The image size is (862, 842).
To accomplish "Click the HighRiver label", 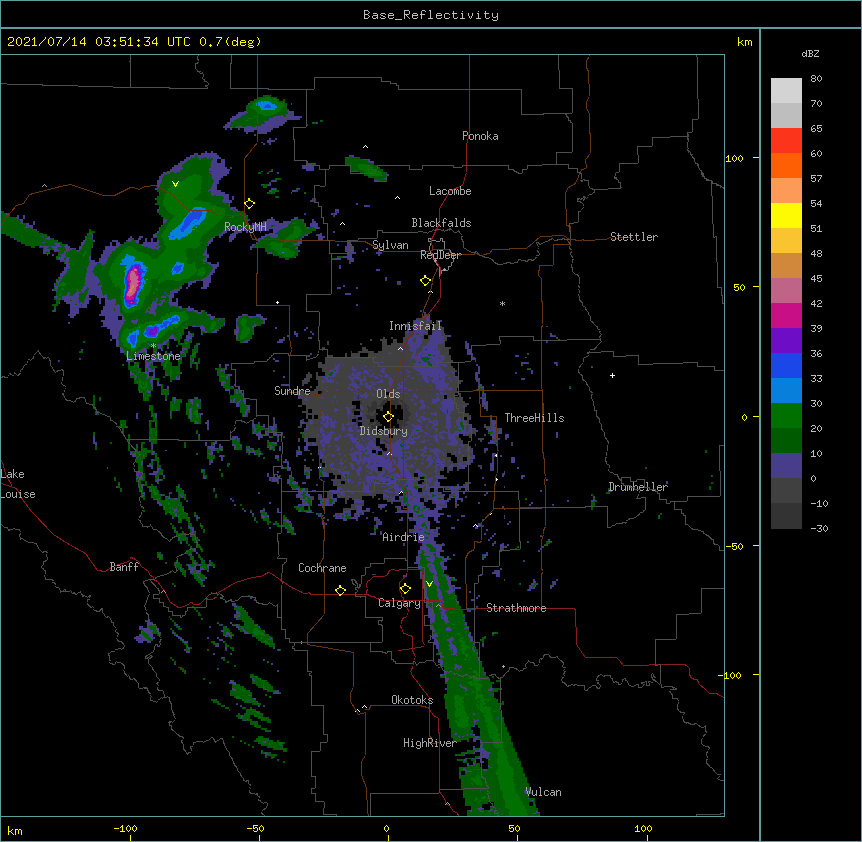I will tap(430, 743).
